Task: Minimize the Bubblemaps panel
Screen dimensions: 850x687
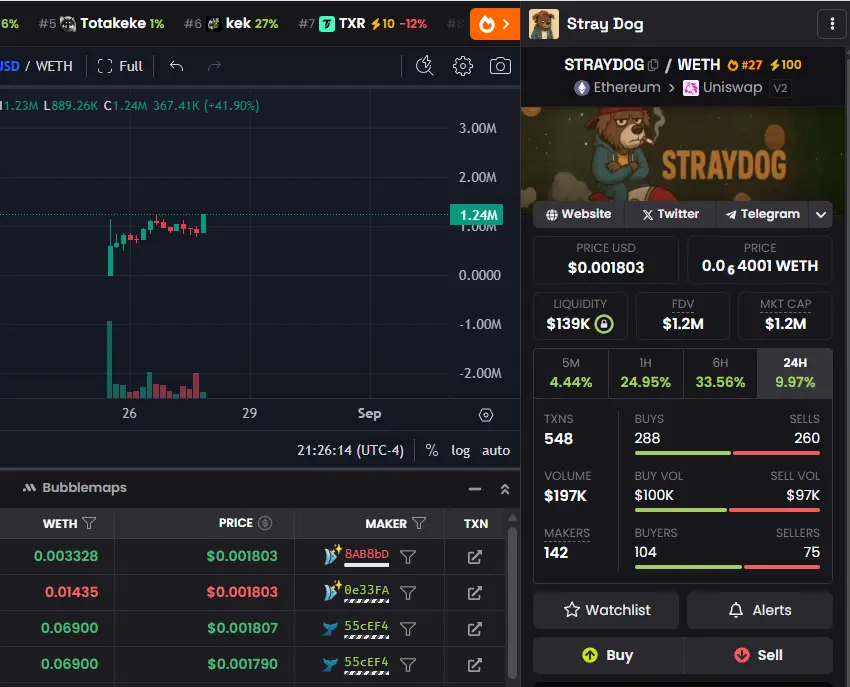Action: pyautogui.click(x=475, y=489)
